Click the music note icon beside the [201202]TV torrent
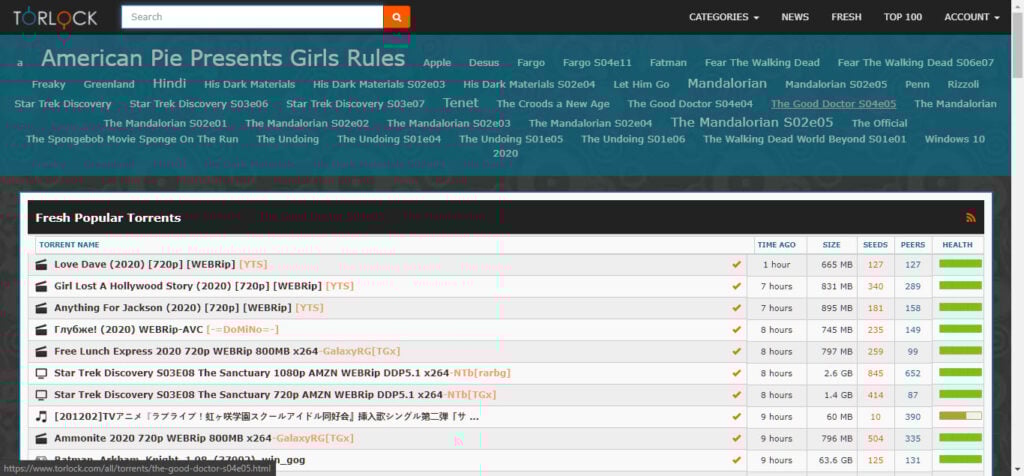 click(x=42, y=417)
